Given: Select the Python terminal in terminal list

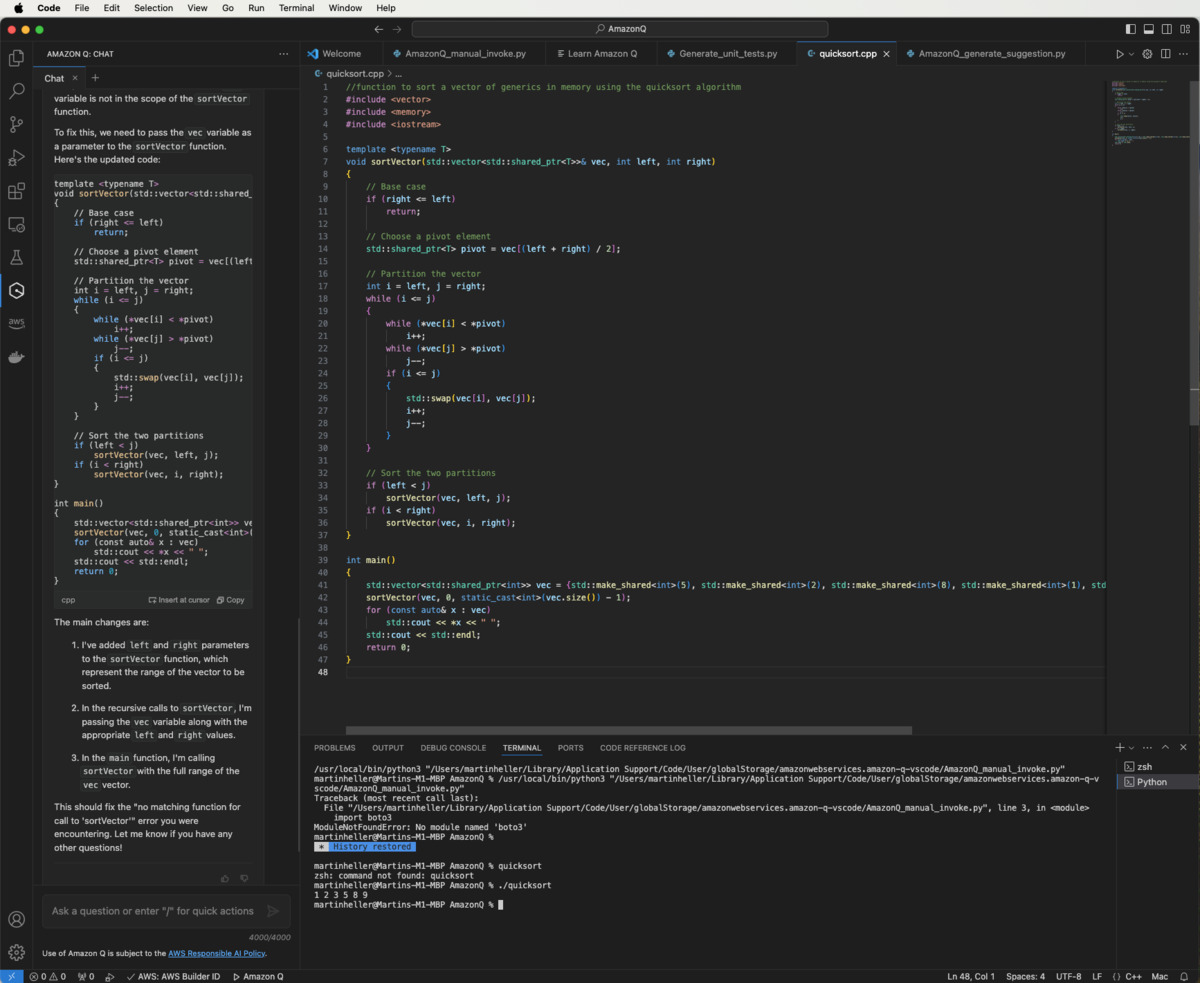Looking at the screenshot, I should [1154, 781].
